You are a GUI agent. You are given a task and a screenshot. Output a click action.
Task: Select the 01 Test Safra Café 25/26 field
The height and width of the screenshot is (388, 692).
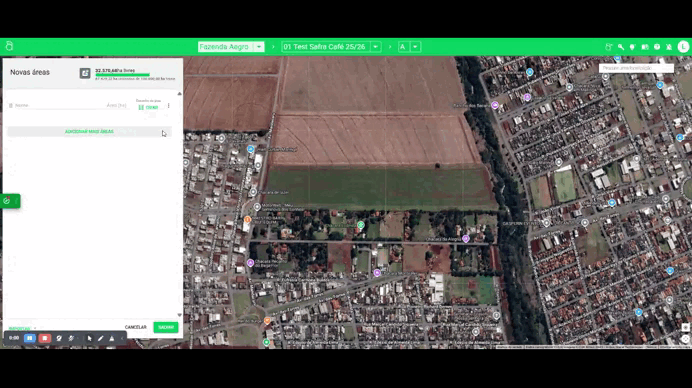(326, 47)
